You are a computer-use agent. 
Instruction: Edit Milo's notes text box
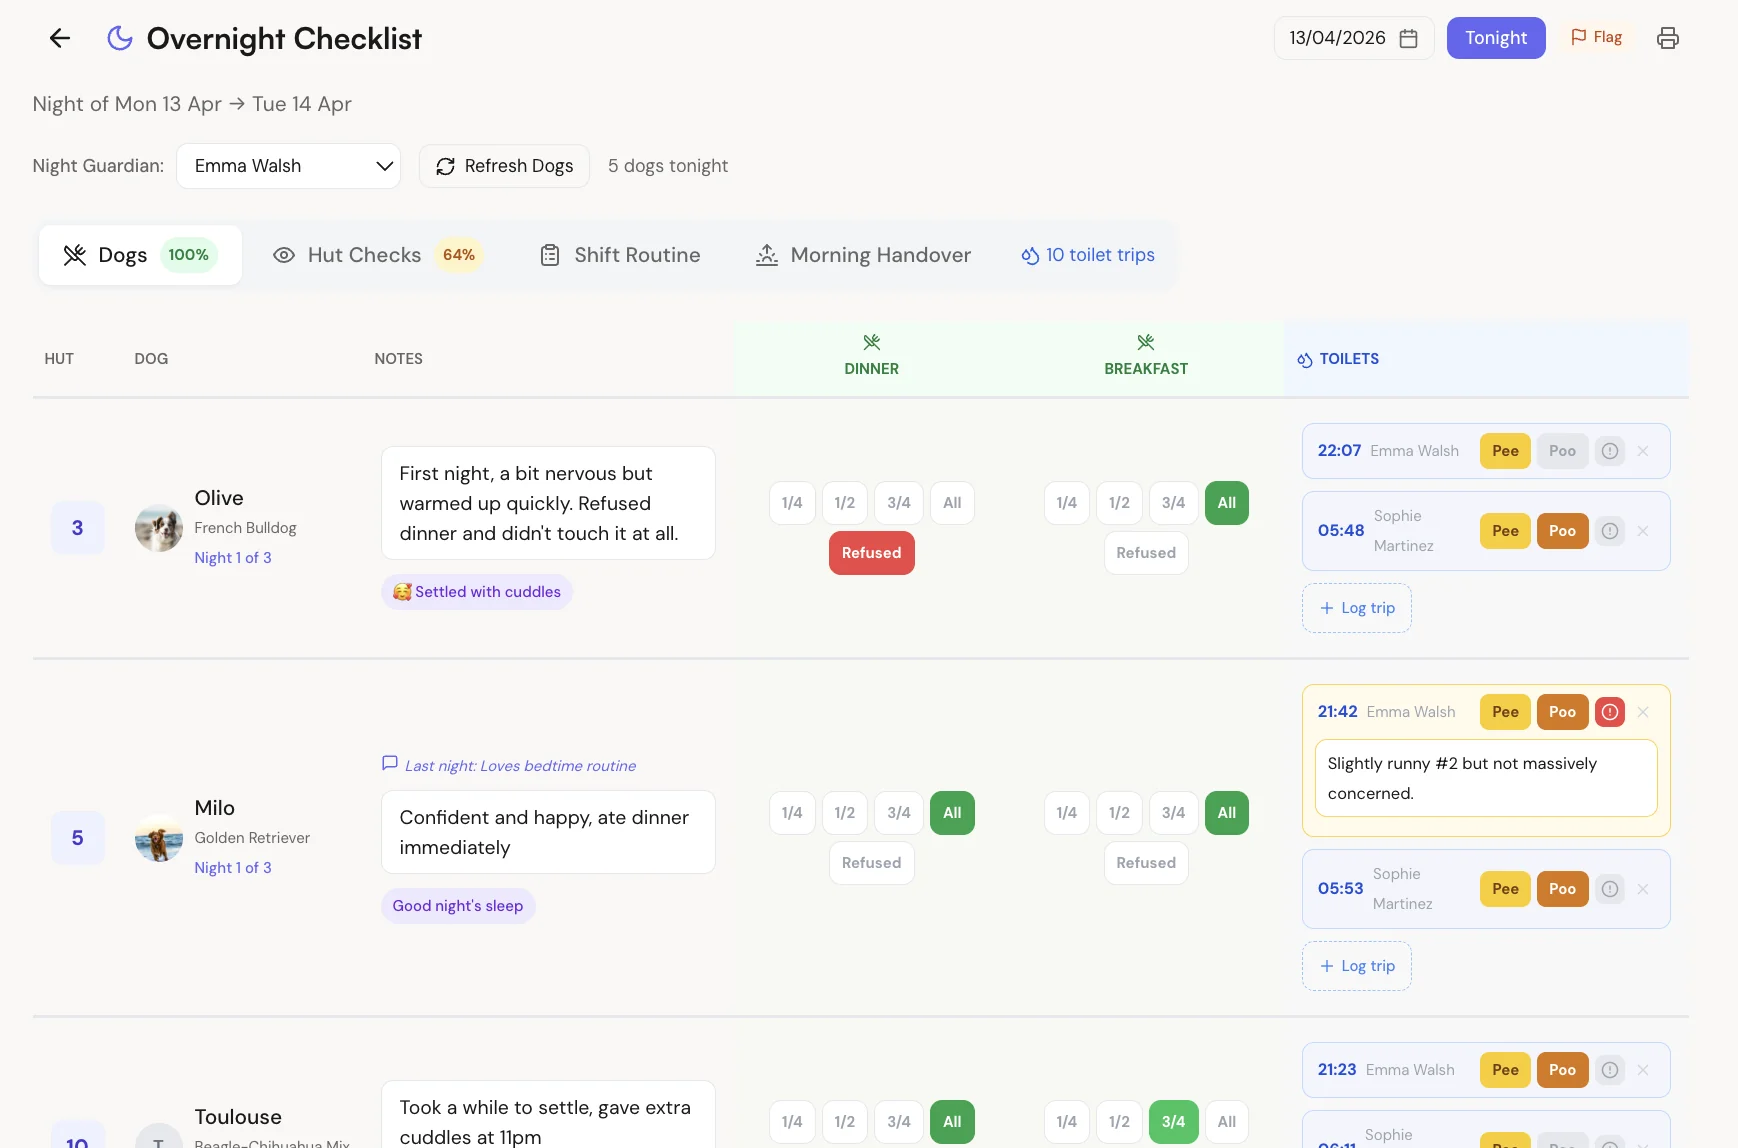(548, 832)
